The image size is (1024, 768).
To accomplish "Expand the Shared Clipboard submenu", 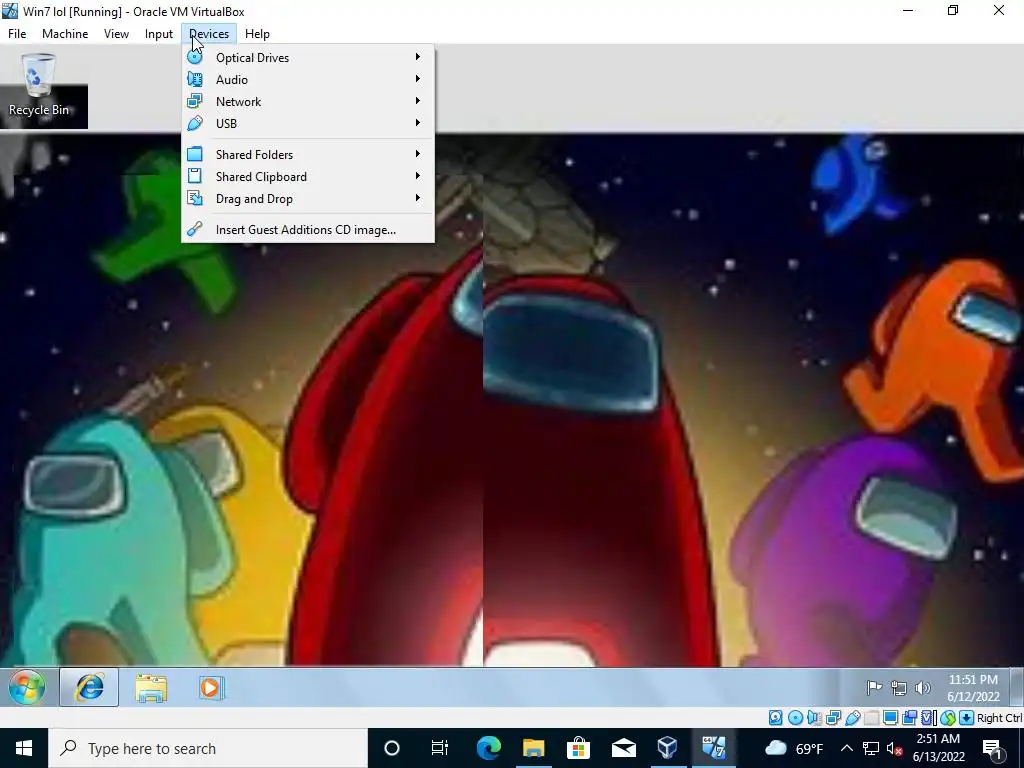I will tap(308, 176).
